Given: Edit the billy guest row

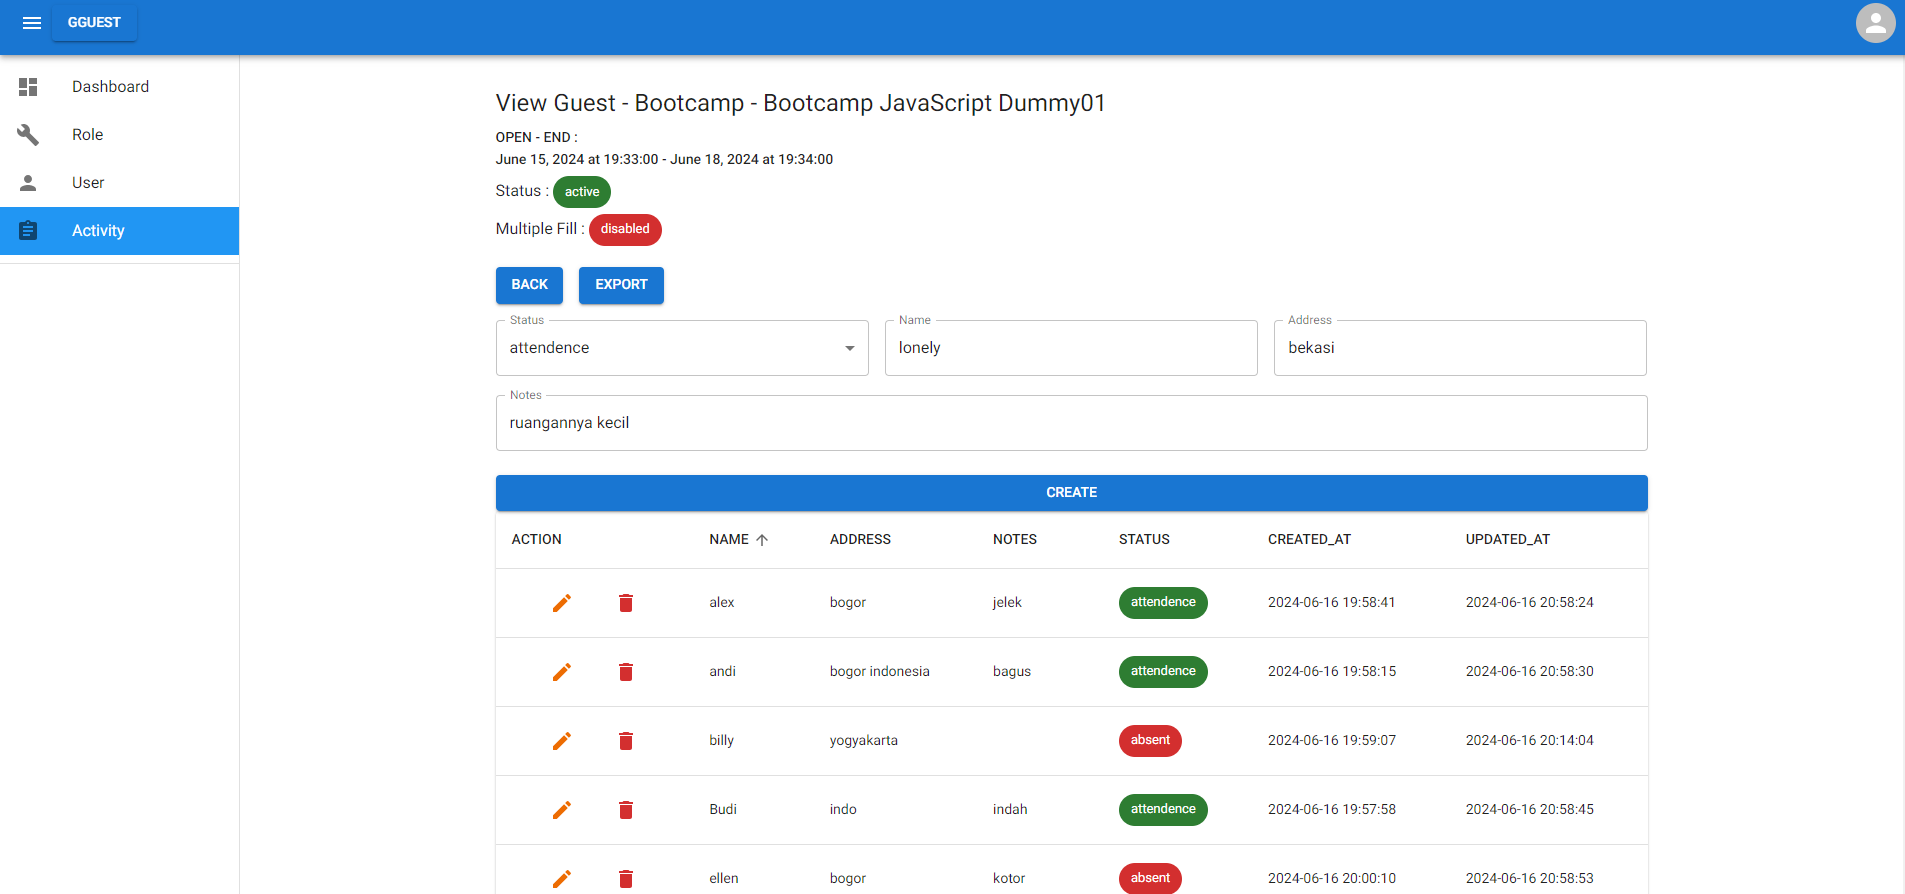Looking at the screenshot, I should click(562, 741).
